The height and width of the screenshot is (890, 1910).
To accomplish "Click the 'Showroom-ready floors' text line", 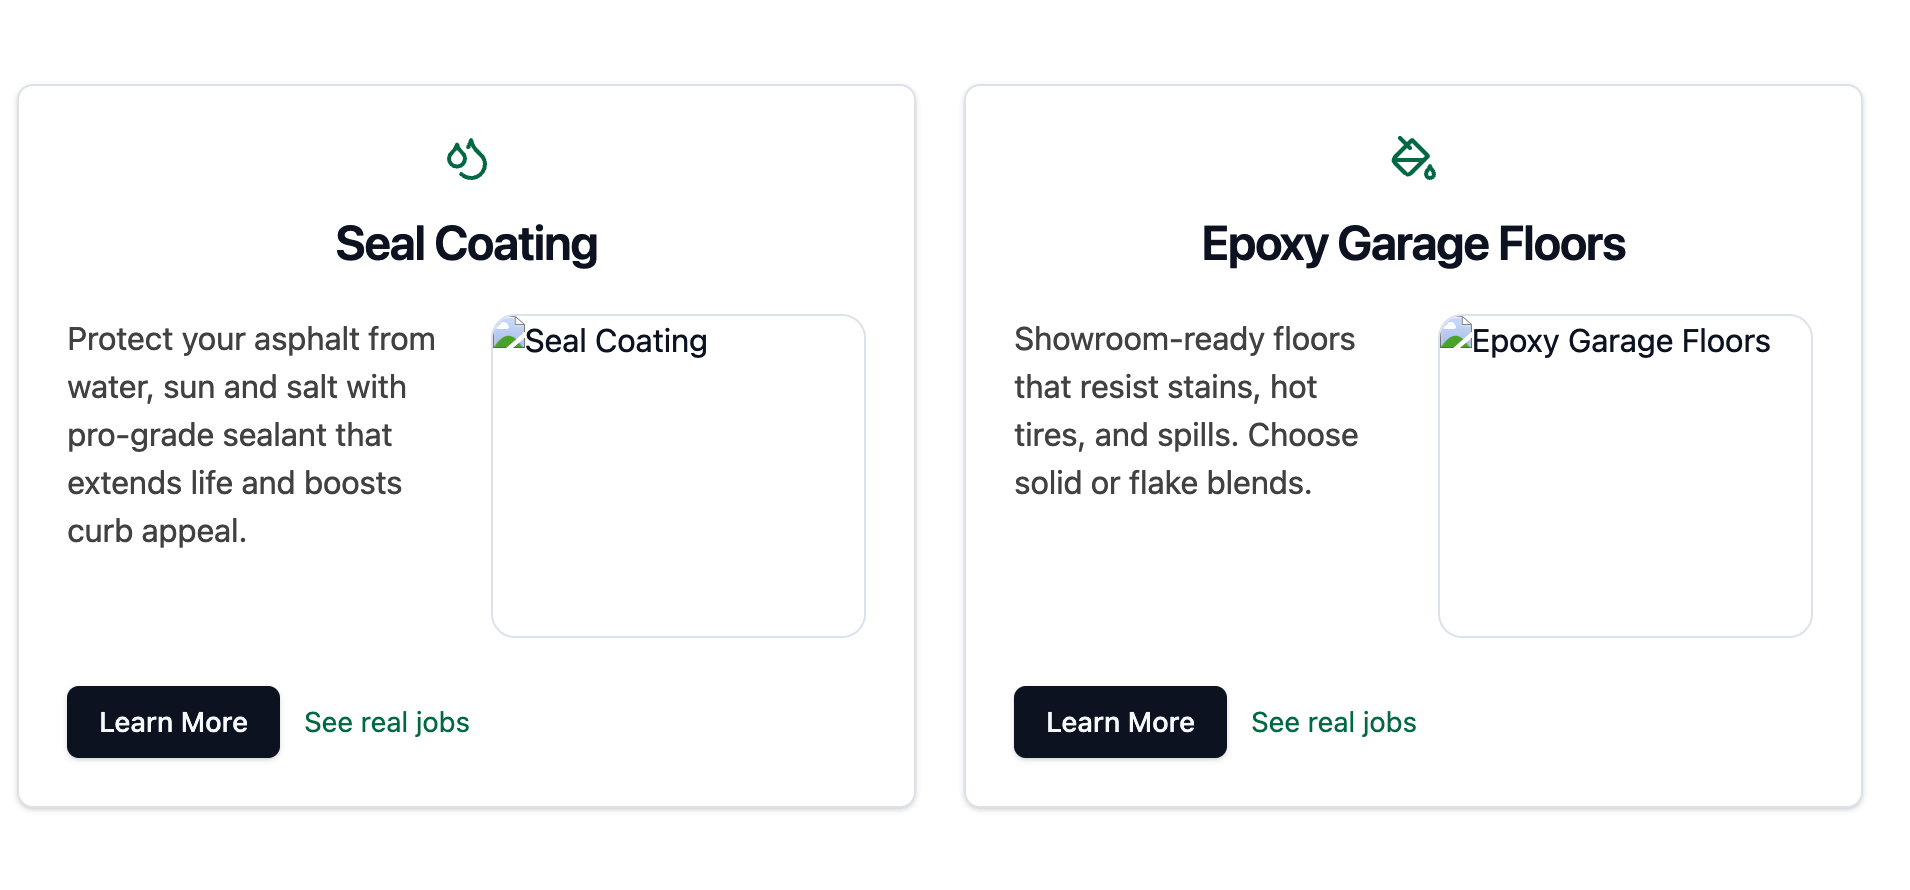I will pos(1184,339).
